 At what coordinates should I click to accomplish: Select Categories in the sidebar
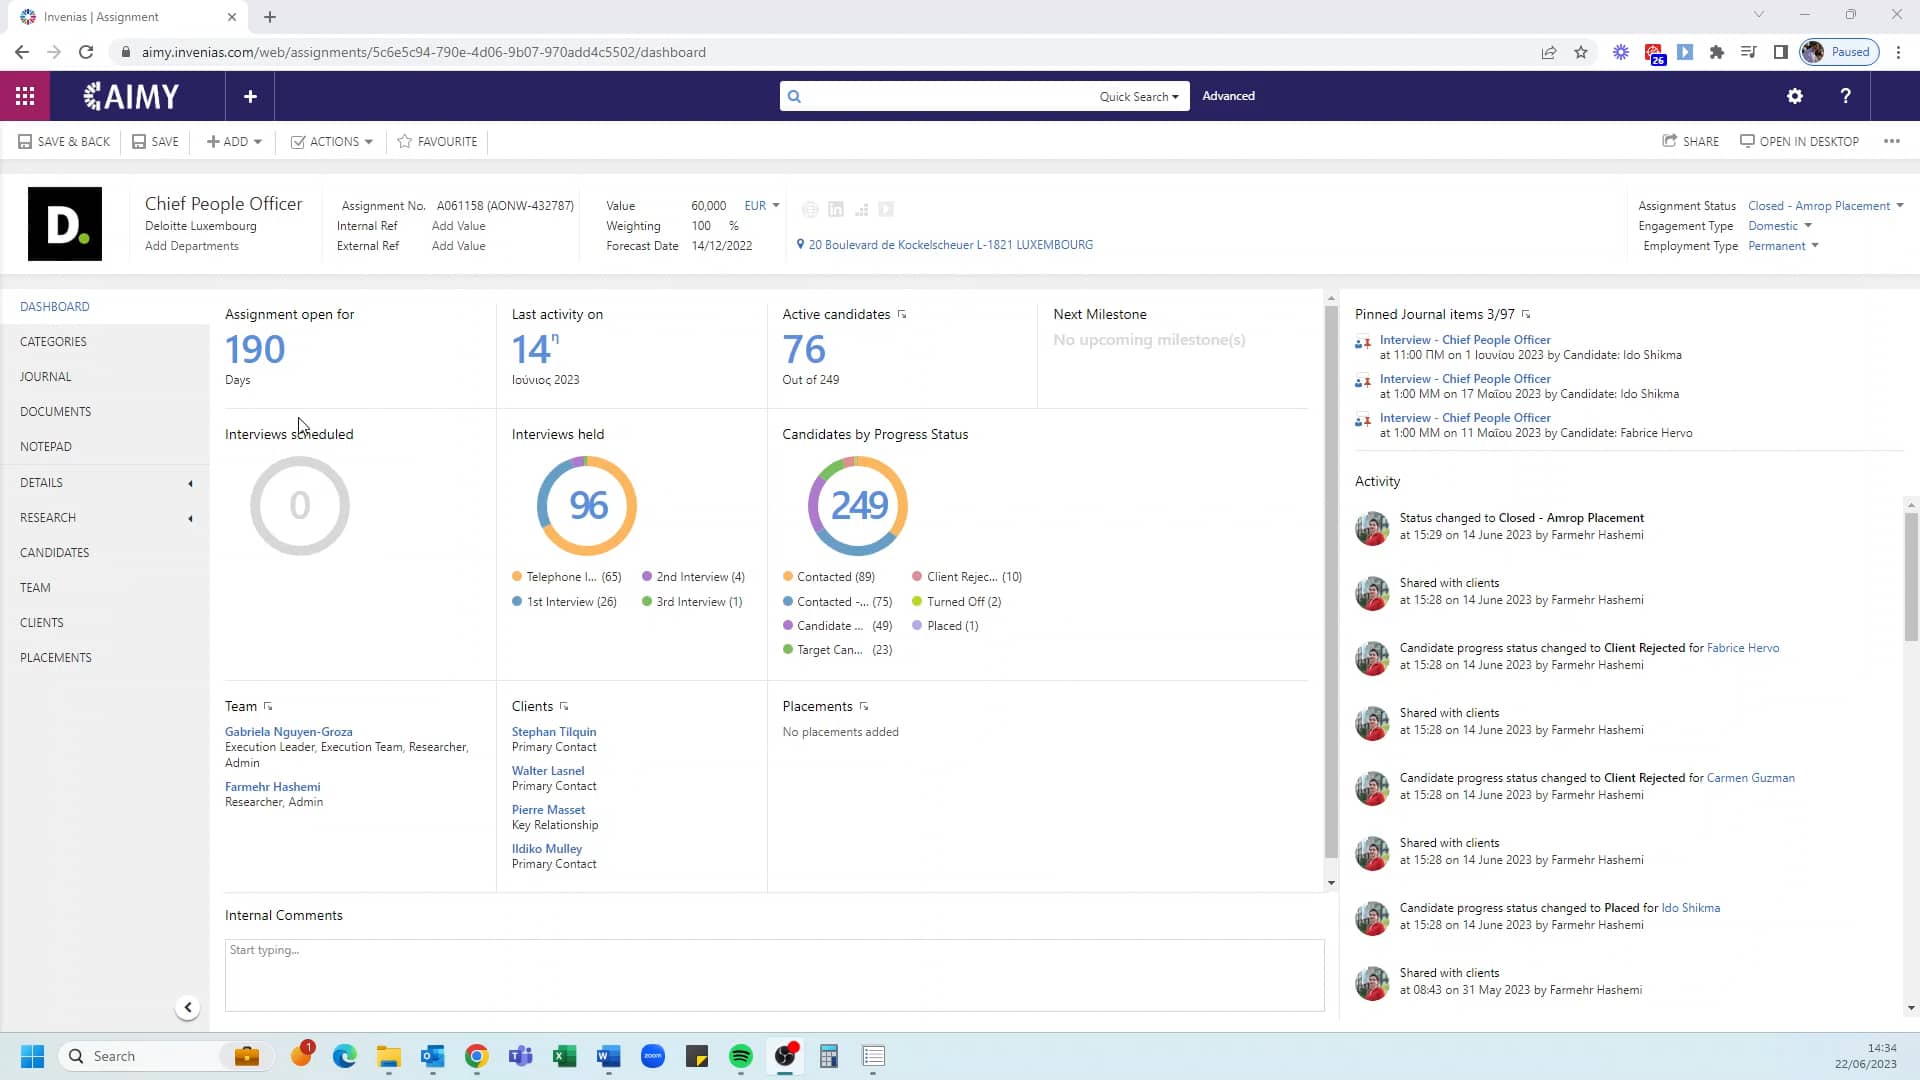(53, 342)
